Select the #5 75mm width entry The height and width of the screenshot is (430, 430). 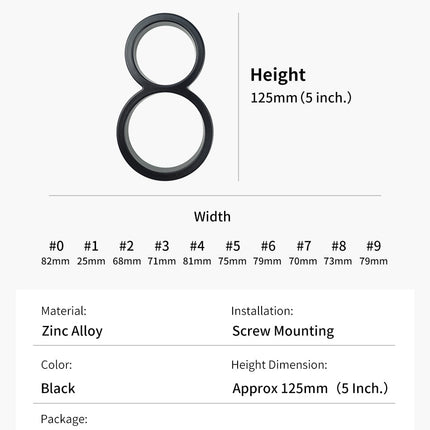232,253
